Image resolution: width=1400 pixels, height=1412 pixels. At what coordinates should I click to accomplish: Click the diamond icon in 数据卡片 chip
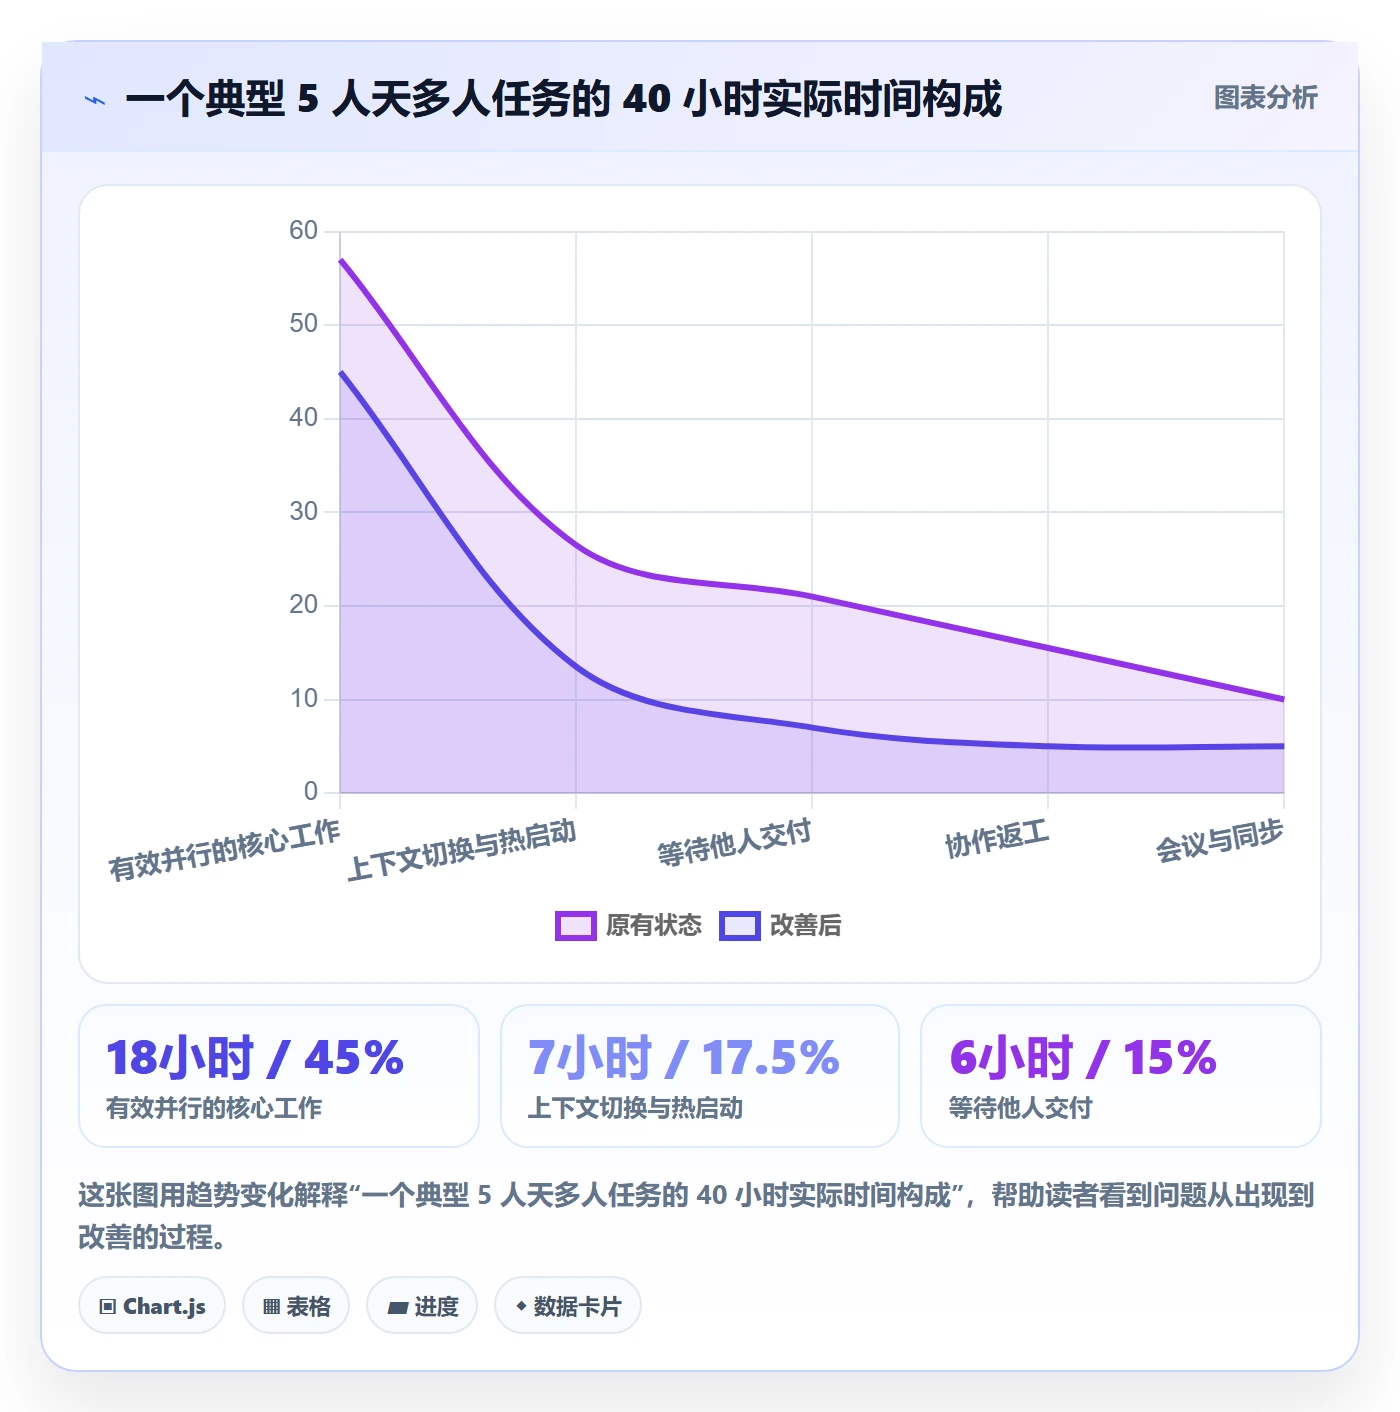point(521,1306)
